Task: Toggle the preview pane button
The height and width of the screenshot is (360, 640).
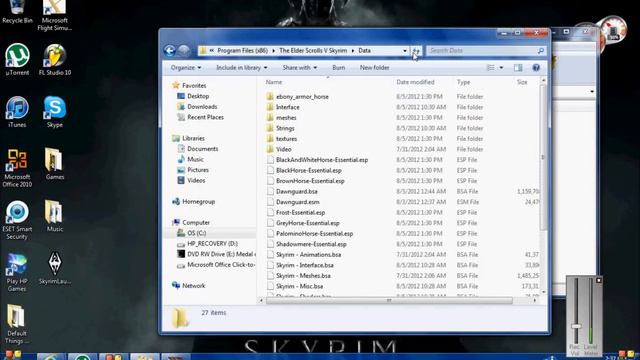Action: click(518, 68)
